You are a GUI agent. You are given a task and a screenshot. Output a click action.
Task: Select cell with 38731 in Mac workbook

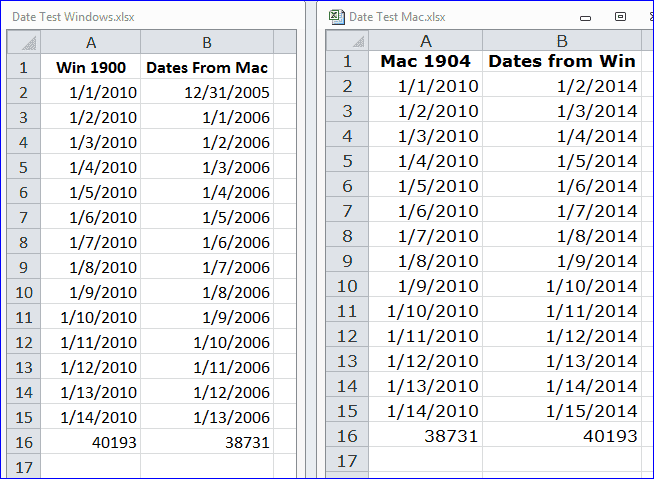[426, 435]
